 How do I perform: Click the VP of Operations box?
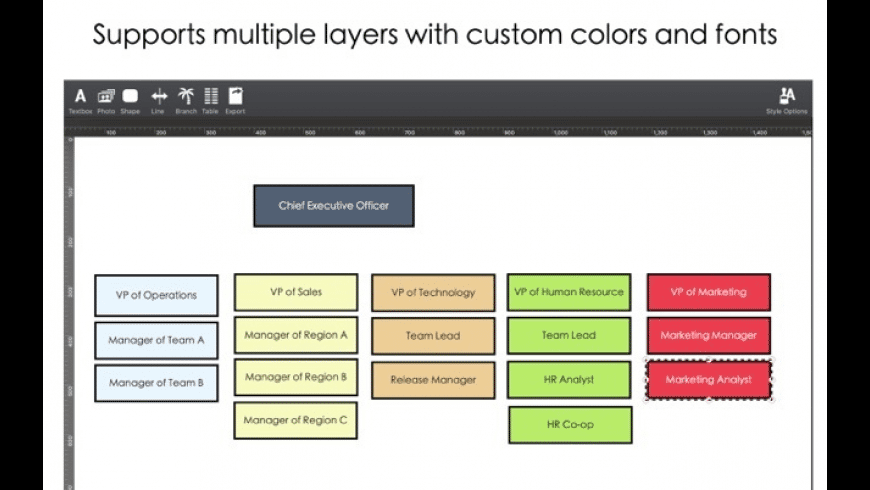[x=156, y=295]
